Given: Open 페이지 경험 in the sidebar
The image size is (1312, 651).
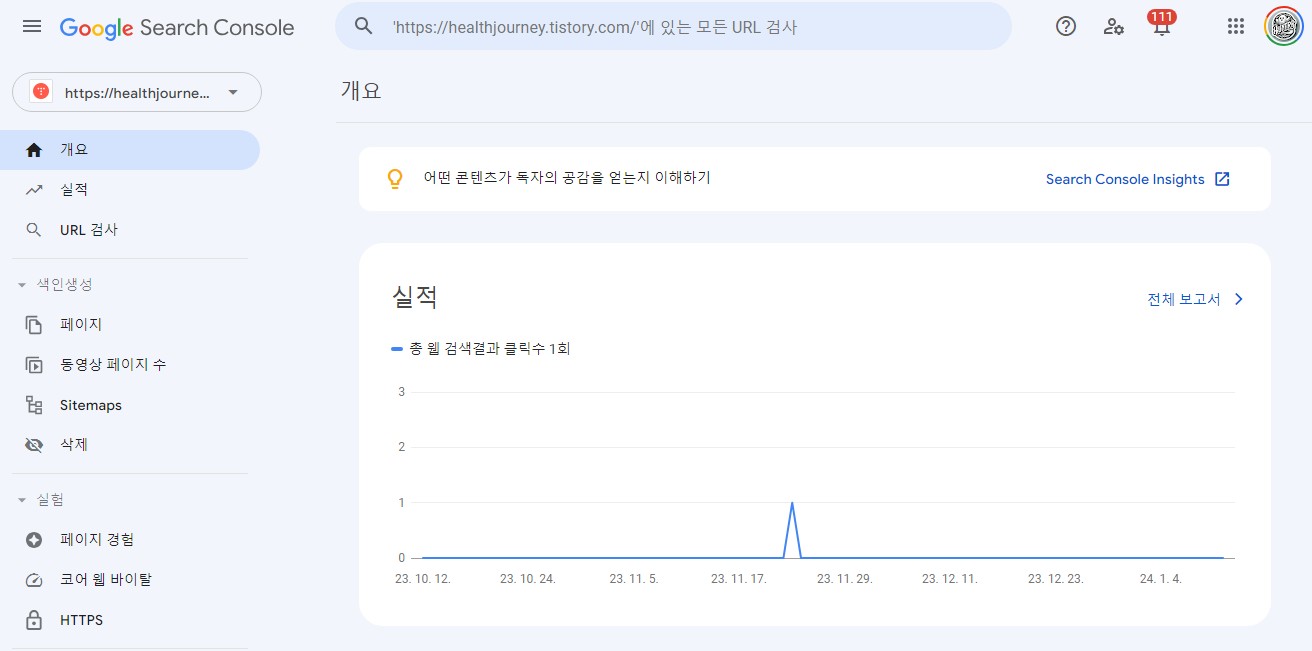Looking at the screenshot, I should pyautogui.click(x=130, y=540).
